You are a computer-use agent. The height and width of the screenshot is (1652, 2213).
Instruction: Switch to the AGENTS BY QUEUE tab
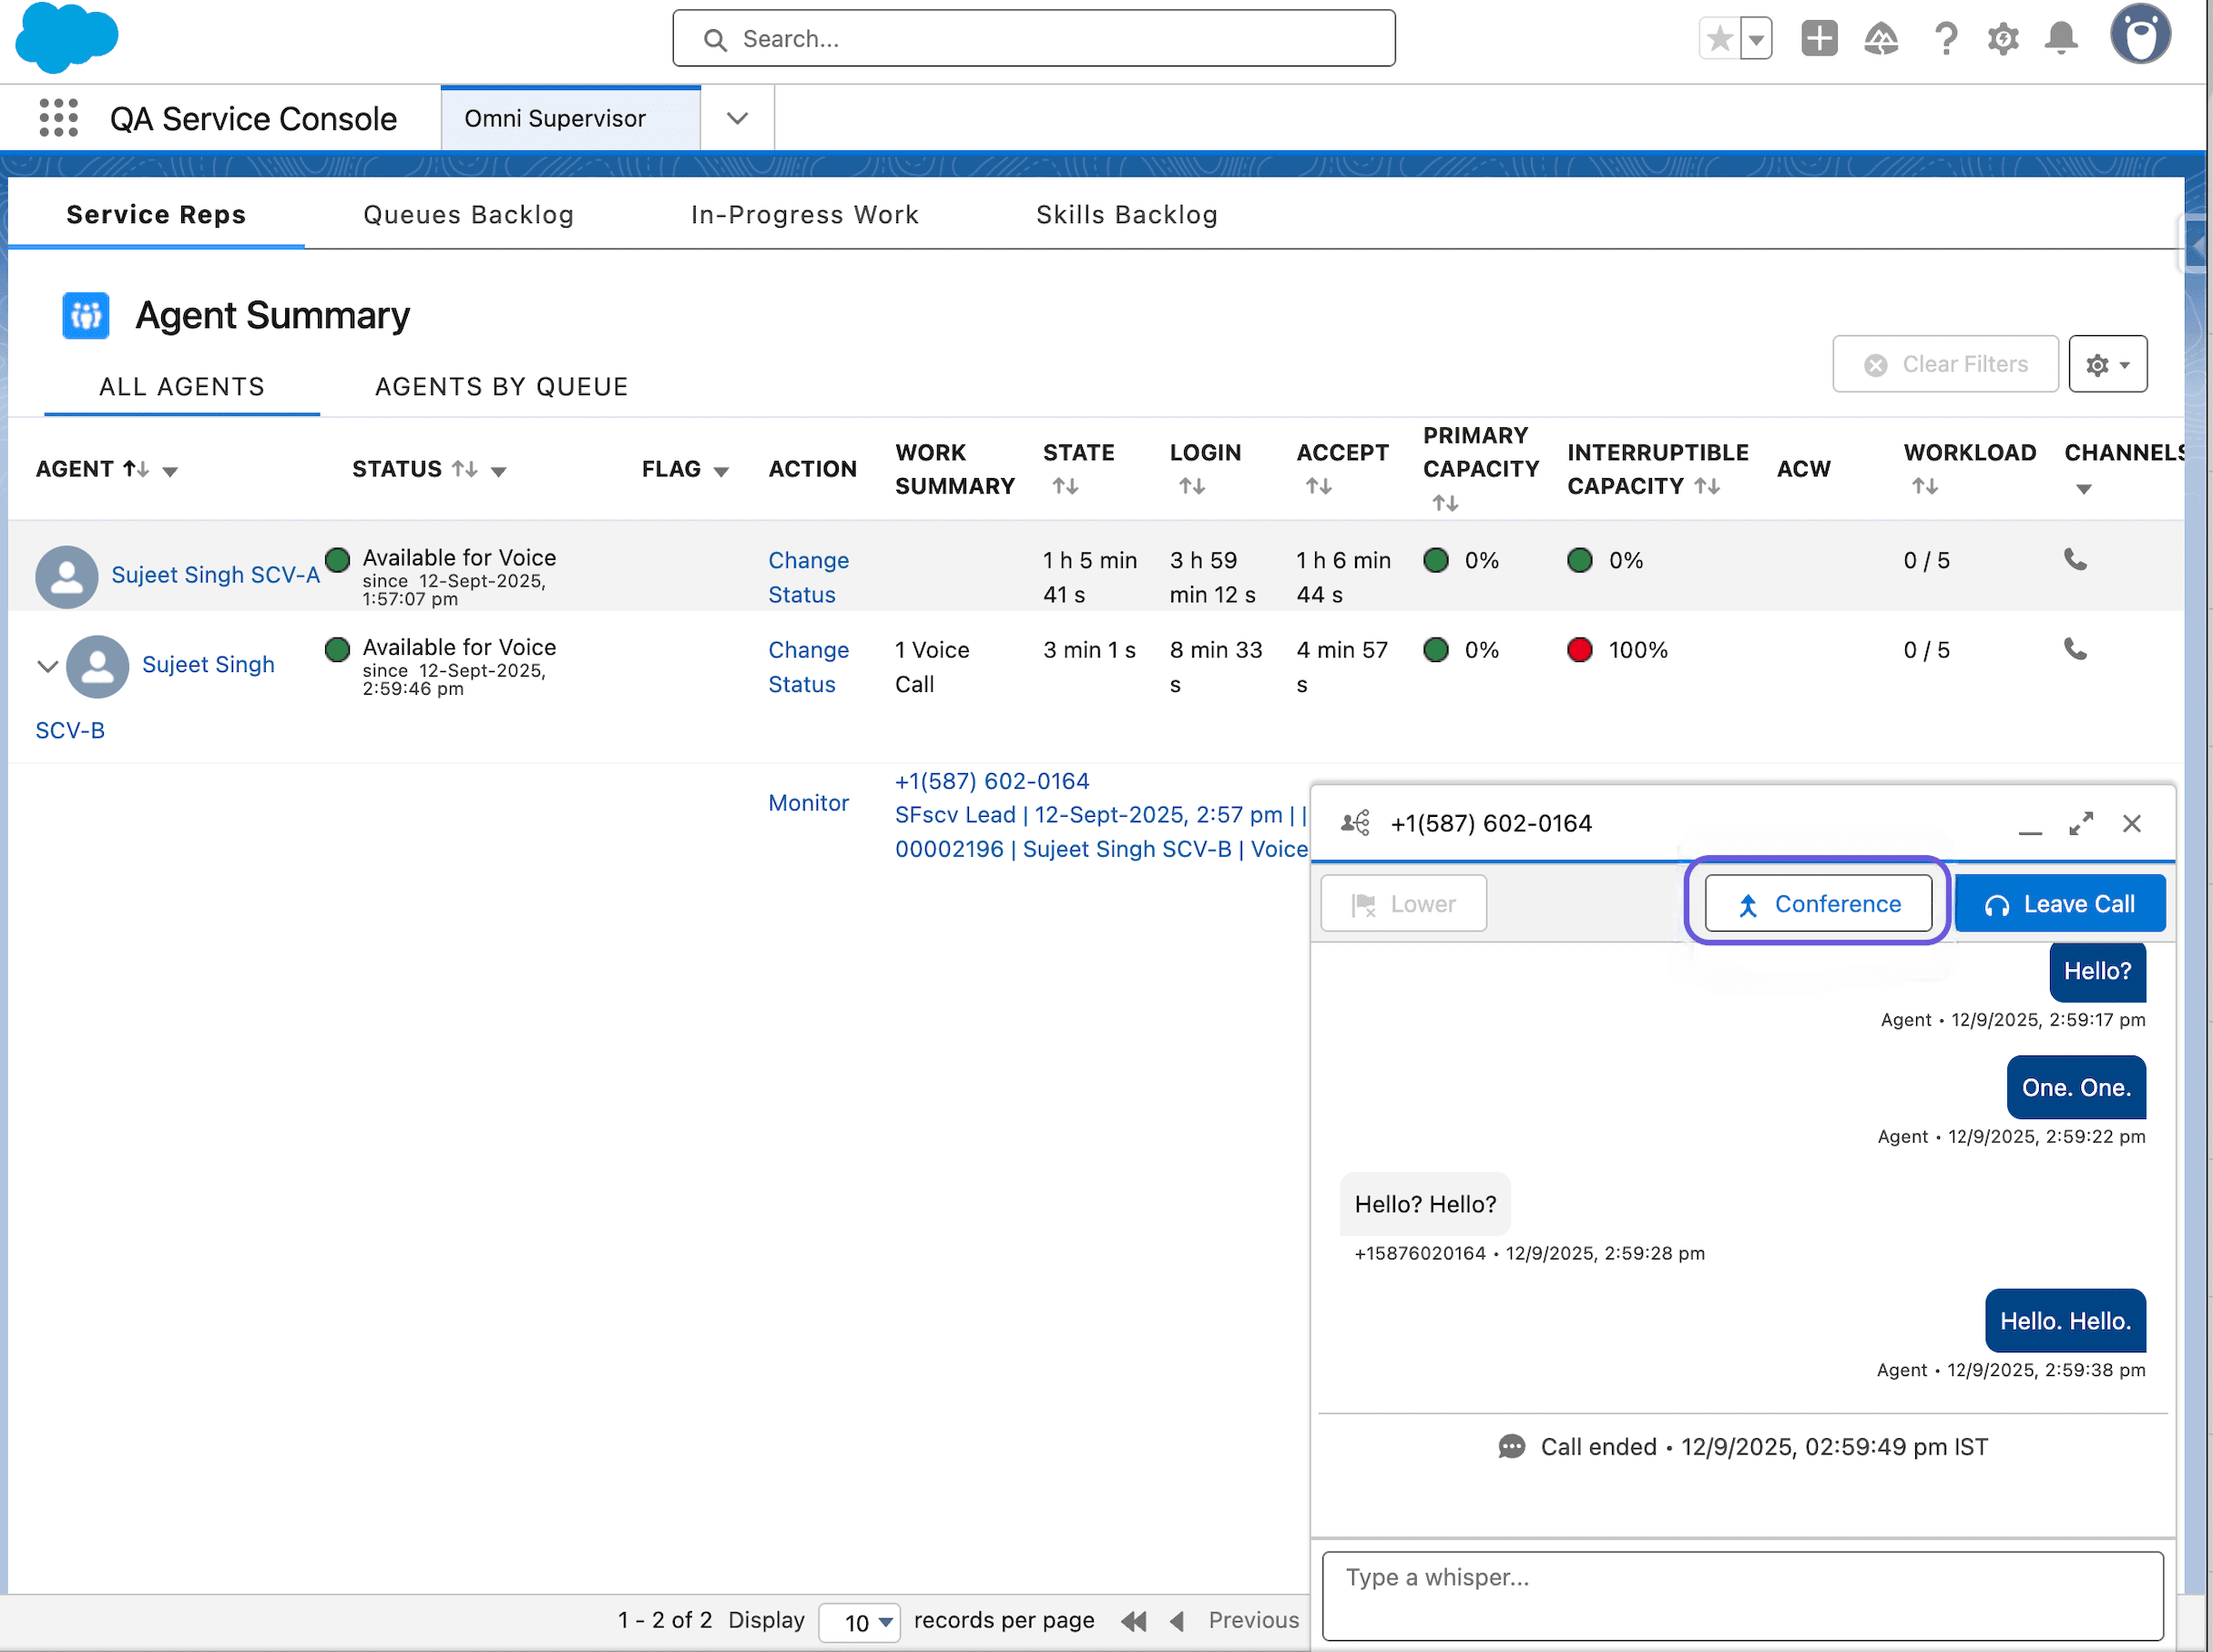pyautogui.click(x=501, y=386)
